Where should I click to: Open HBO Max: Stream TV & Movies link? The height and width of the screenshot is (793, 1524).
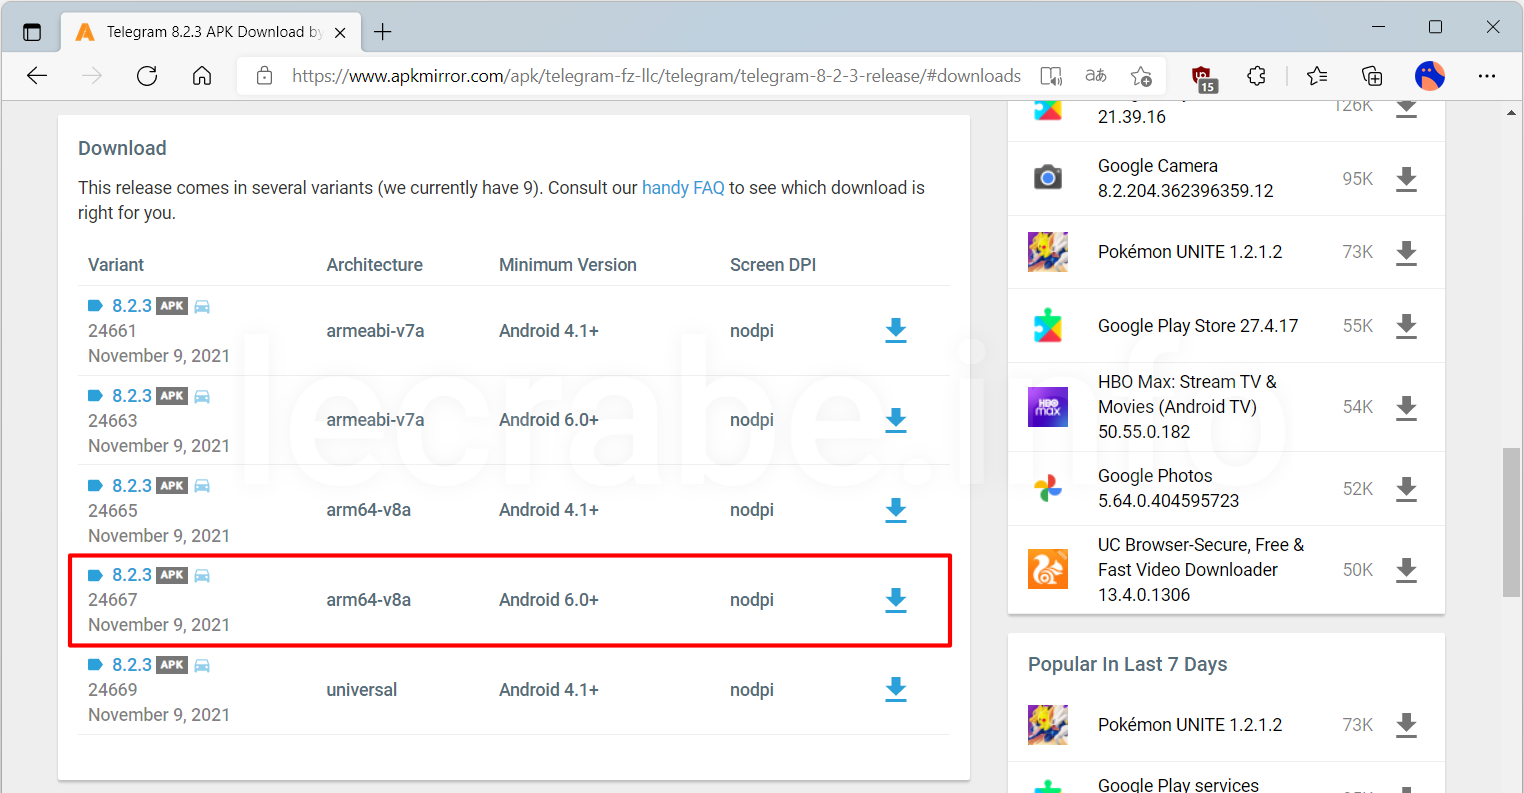[1187, 407]
